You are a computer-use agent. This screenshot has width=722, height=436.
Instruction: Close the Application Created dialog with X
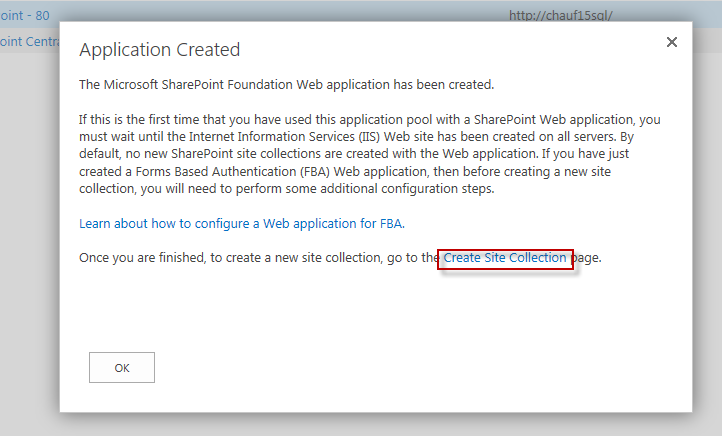(672, 42)
